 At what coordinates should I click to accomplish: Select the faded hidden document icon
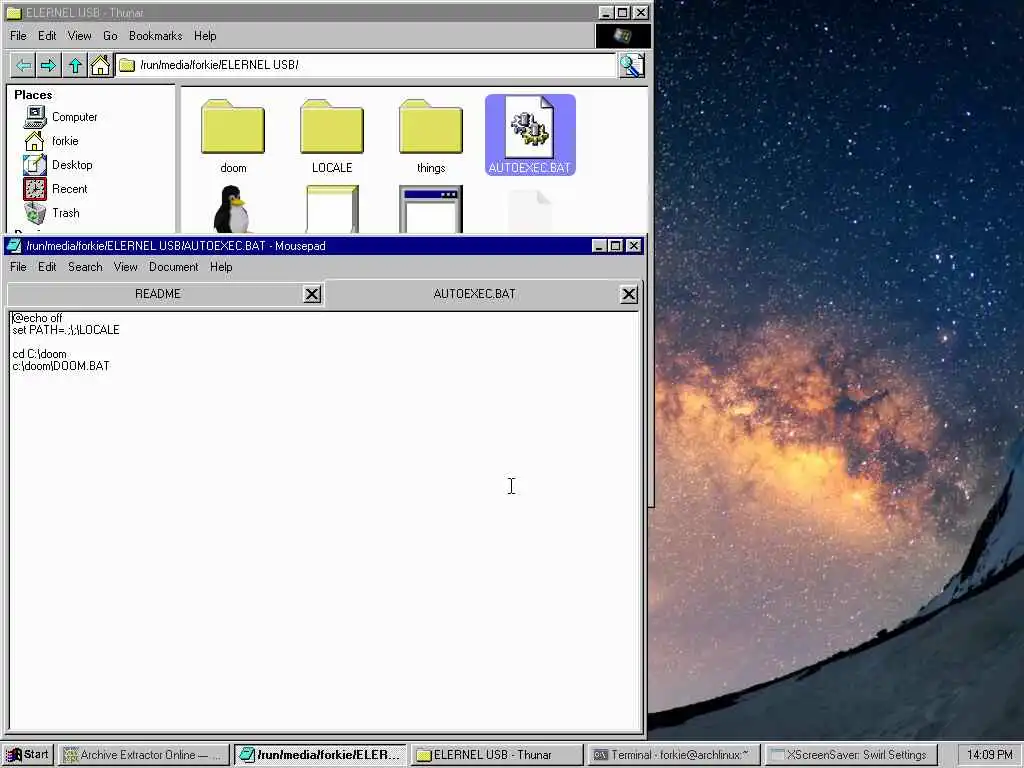click(x=530, y=210)
